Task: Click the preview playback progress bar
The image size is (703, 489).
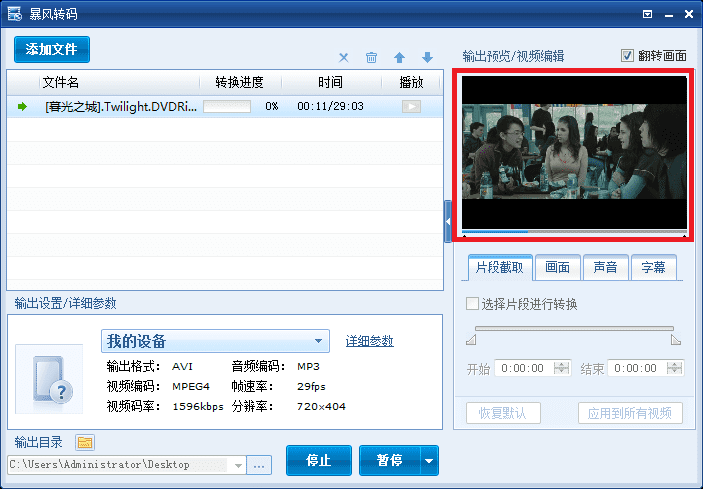Action: 574,232
